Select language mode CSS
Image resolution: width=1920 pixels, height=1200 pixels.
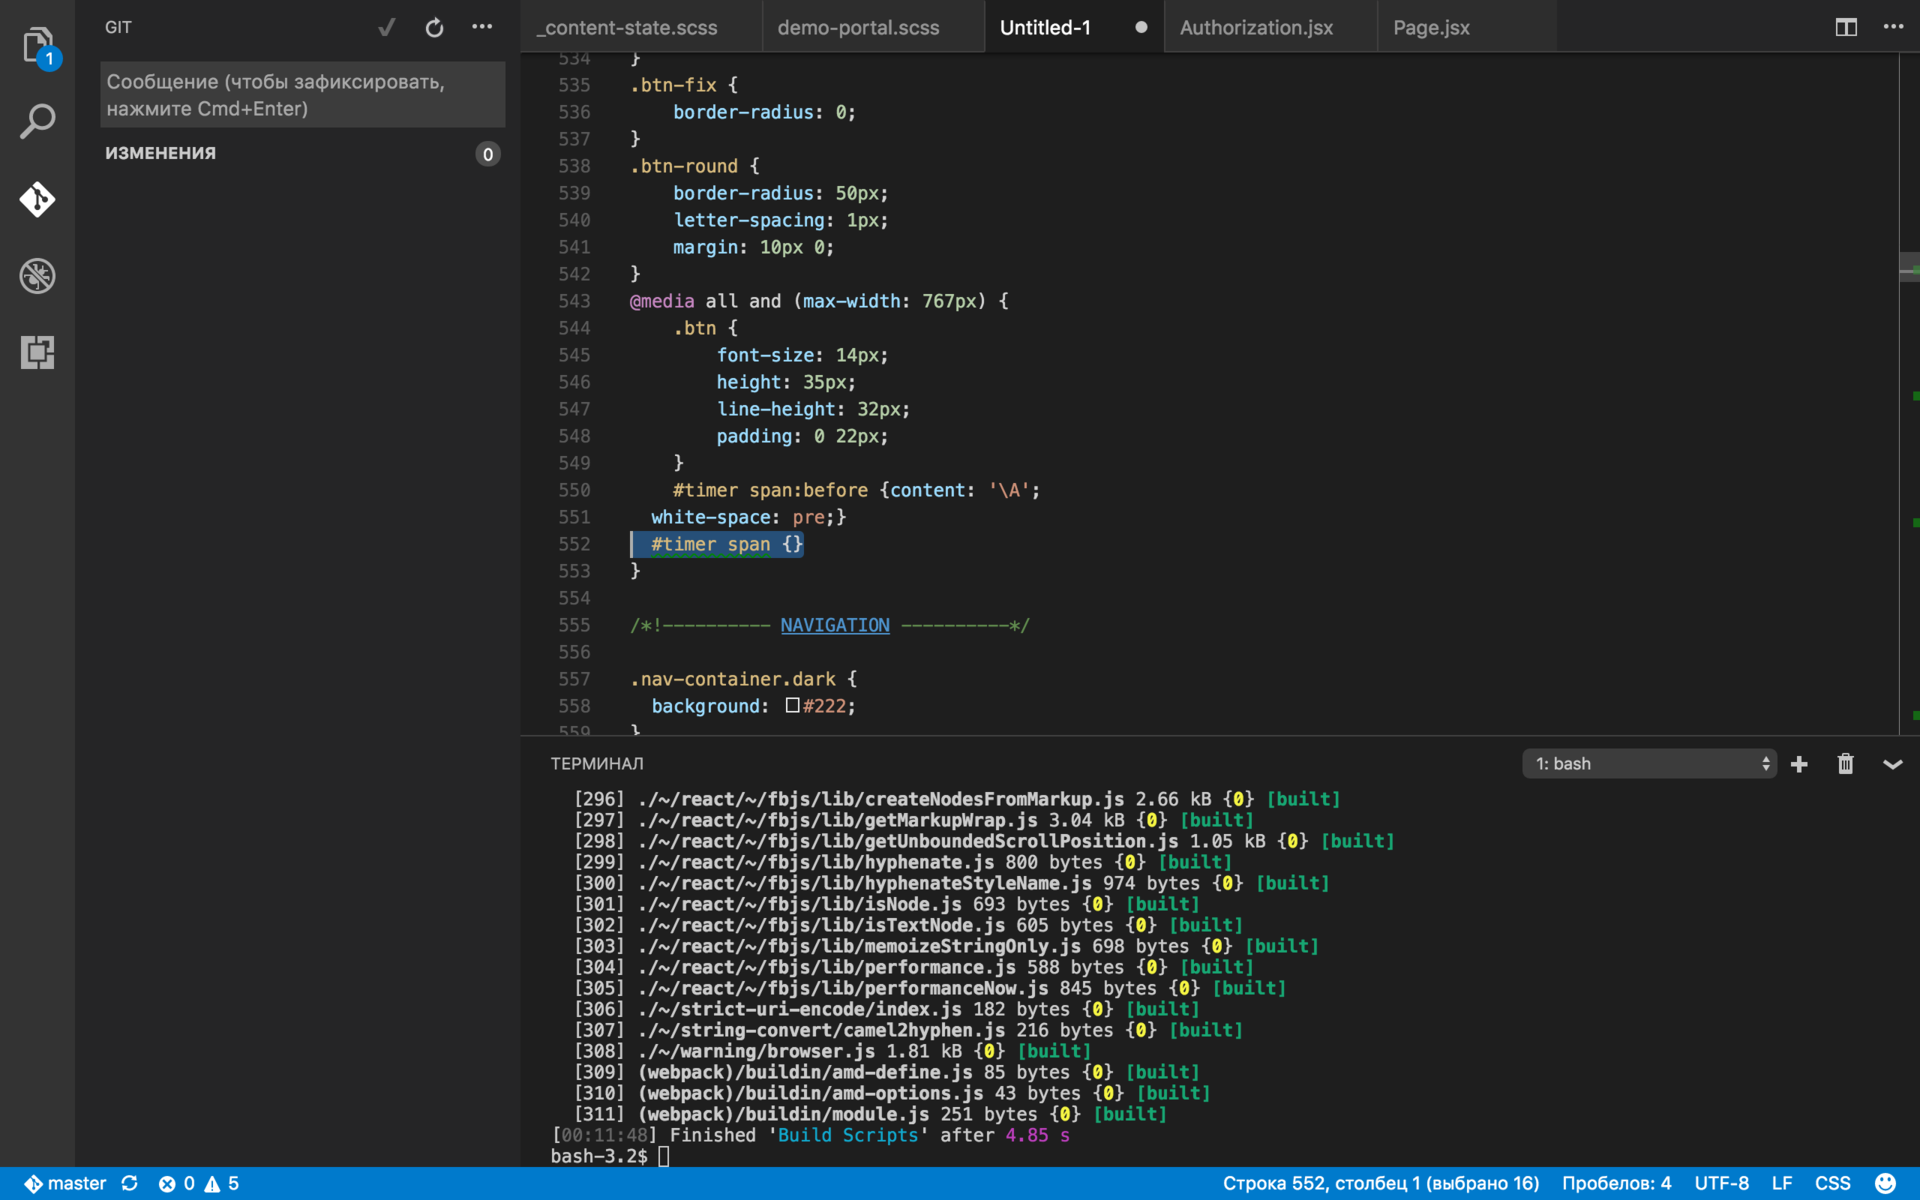[x=1832, y=1184]
